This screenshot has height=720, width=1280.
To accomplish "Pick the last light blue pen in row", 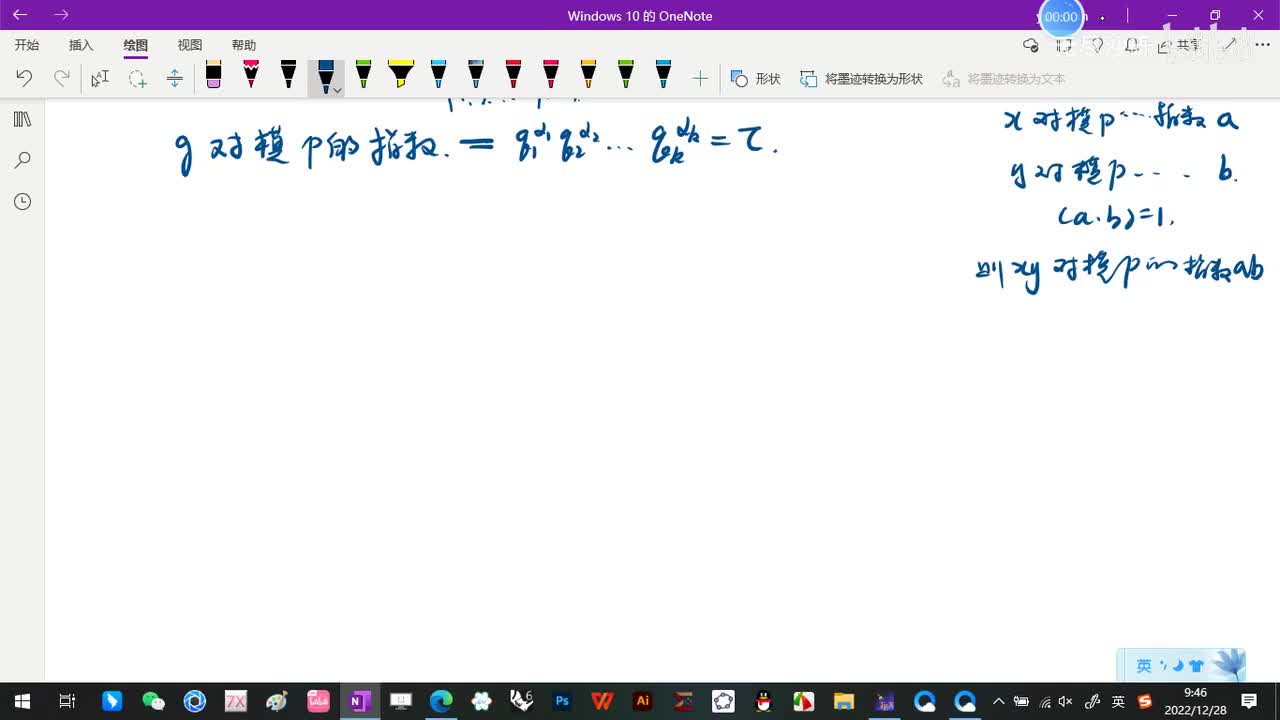I will (x=663, y=75).
